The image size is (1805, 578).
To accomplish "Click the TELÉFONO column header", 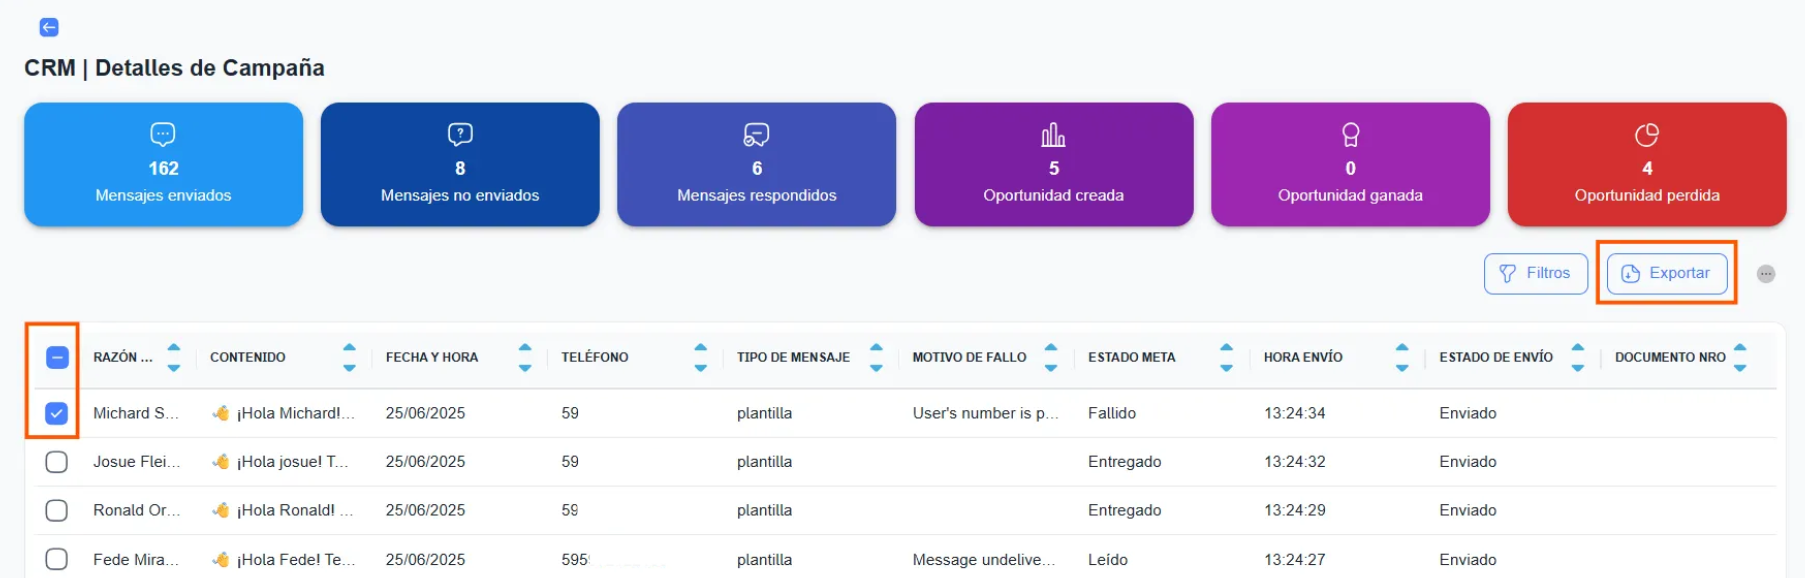I will pos(595,357).
